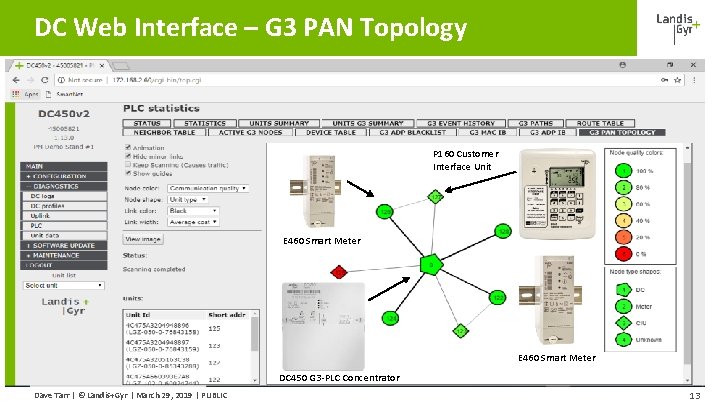Click the saved-password key icon in the address bar
720x405 pixels.
[x=664, y=80]
